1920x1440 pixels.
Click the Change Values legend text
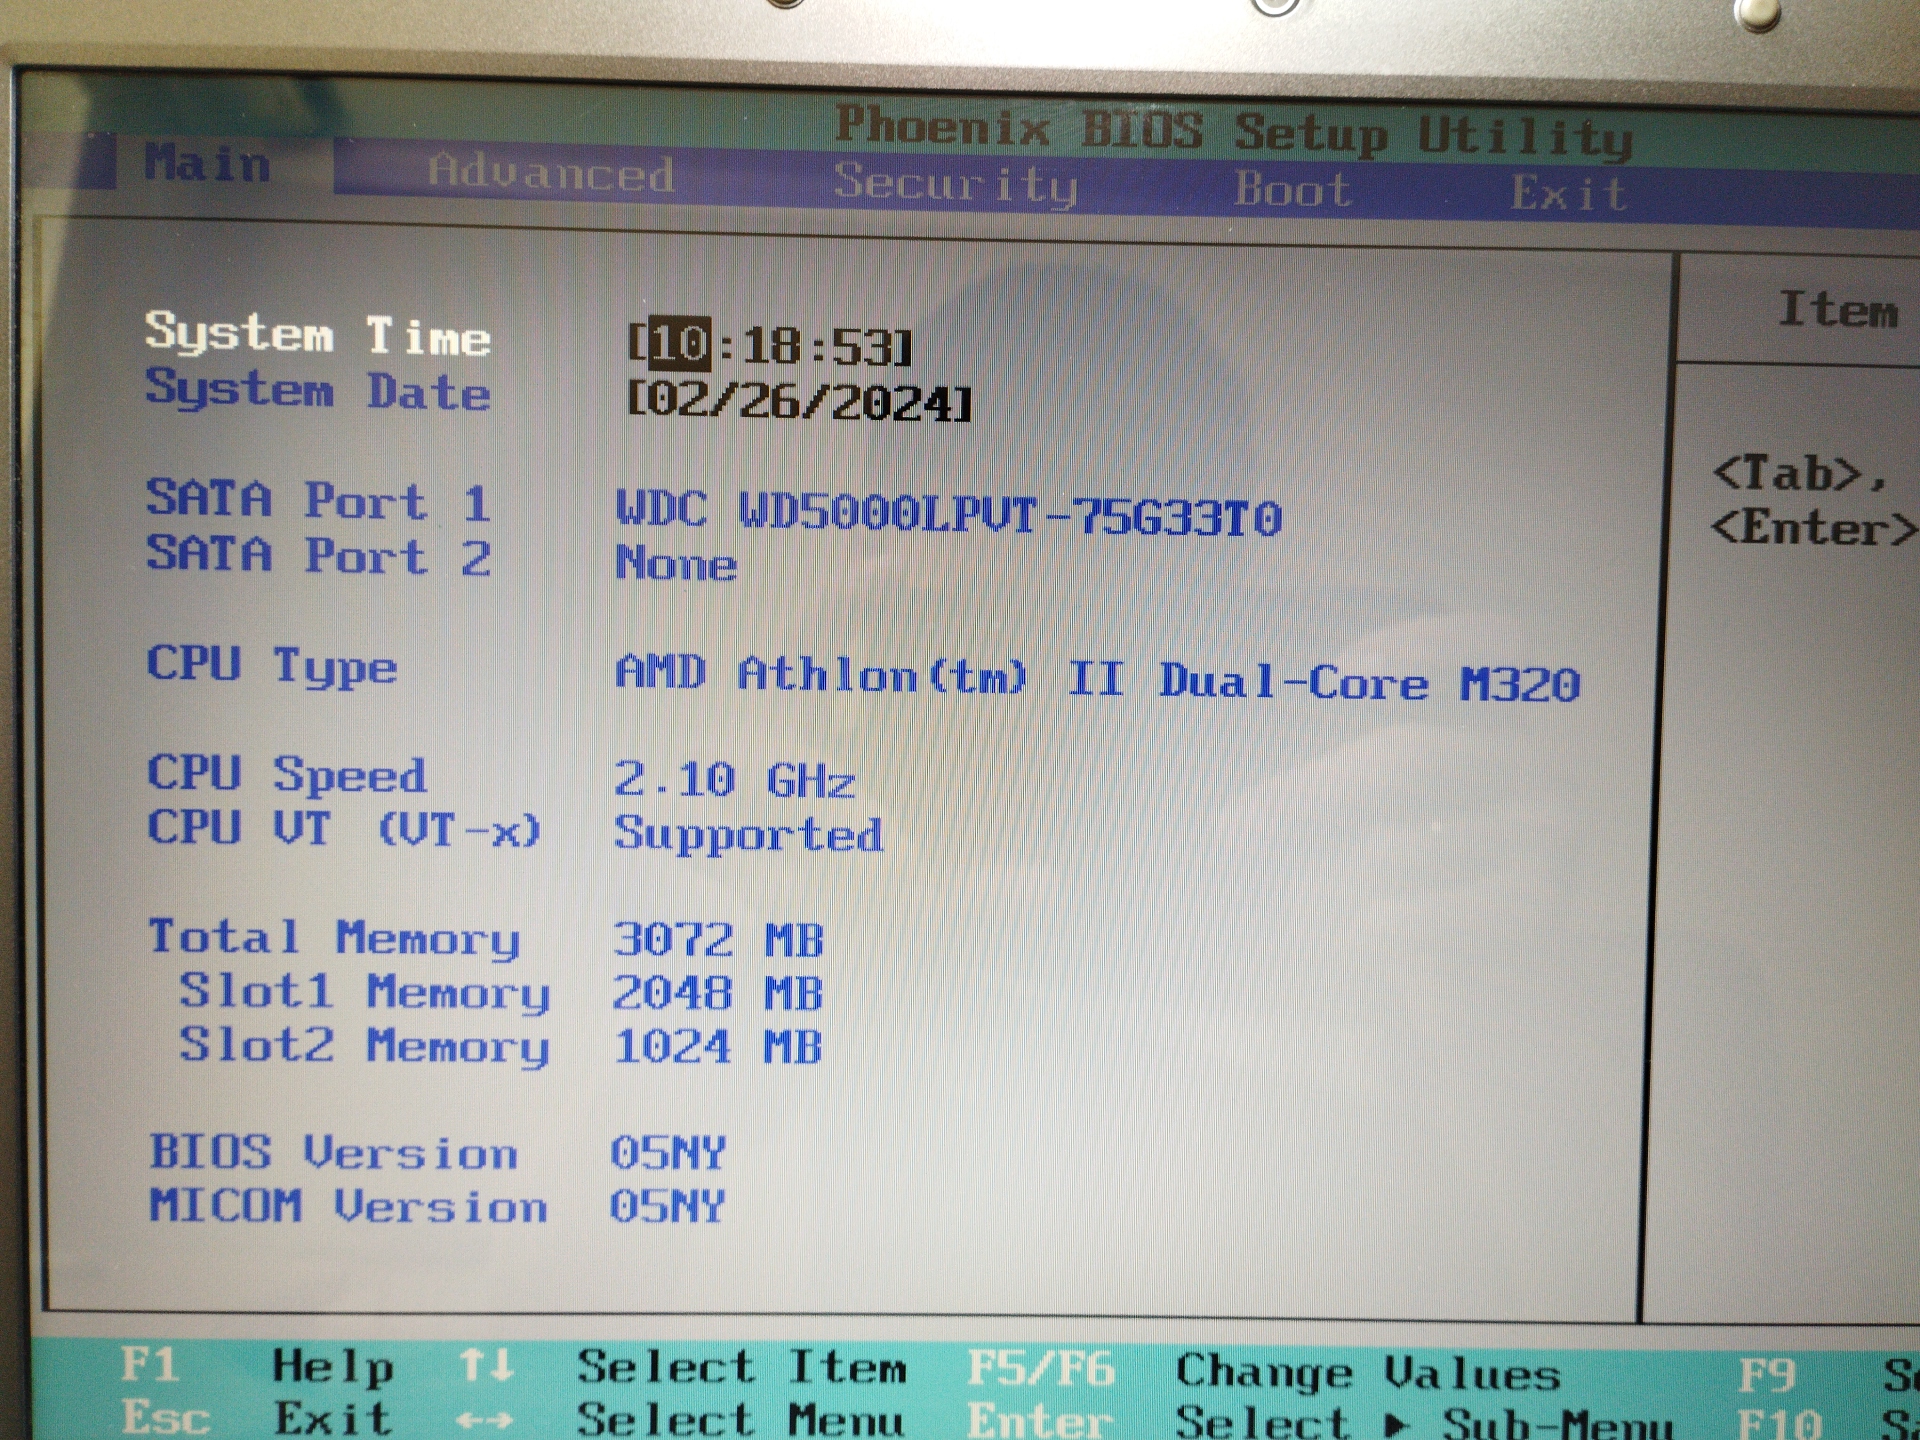tap(1368, 1372)
